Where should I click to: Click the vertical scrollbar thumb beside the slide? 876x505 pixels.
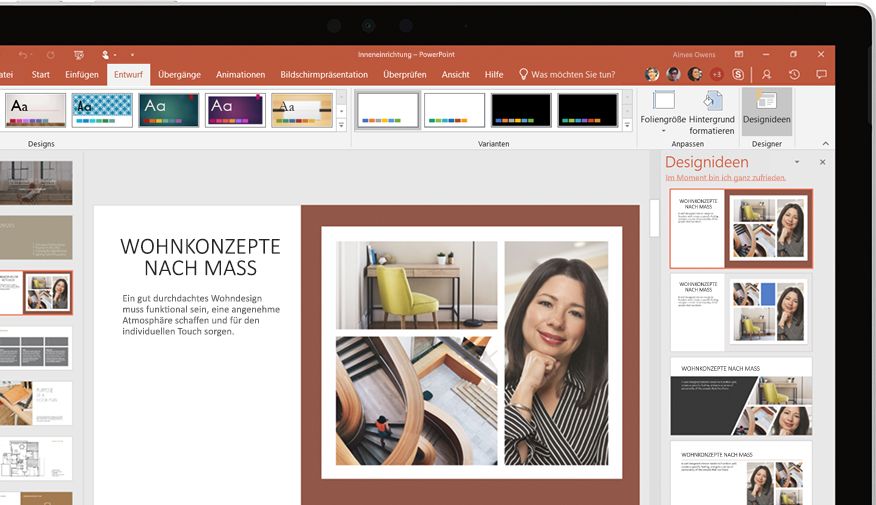(x=655, y=218)
